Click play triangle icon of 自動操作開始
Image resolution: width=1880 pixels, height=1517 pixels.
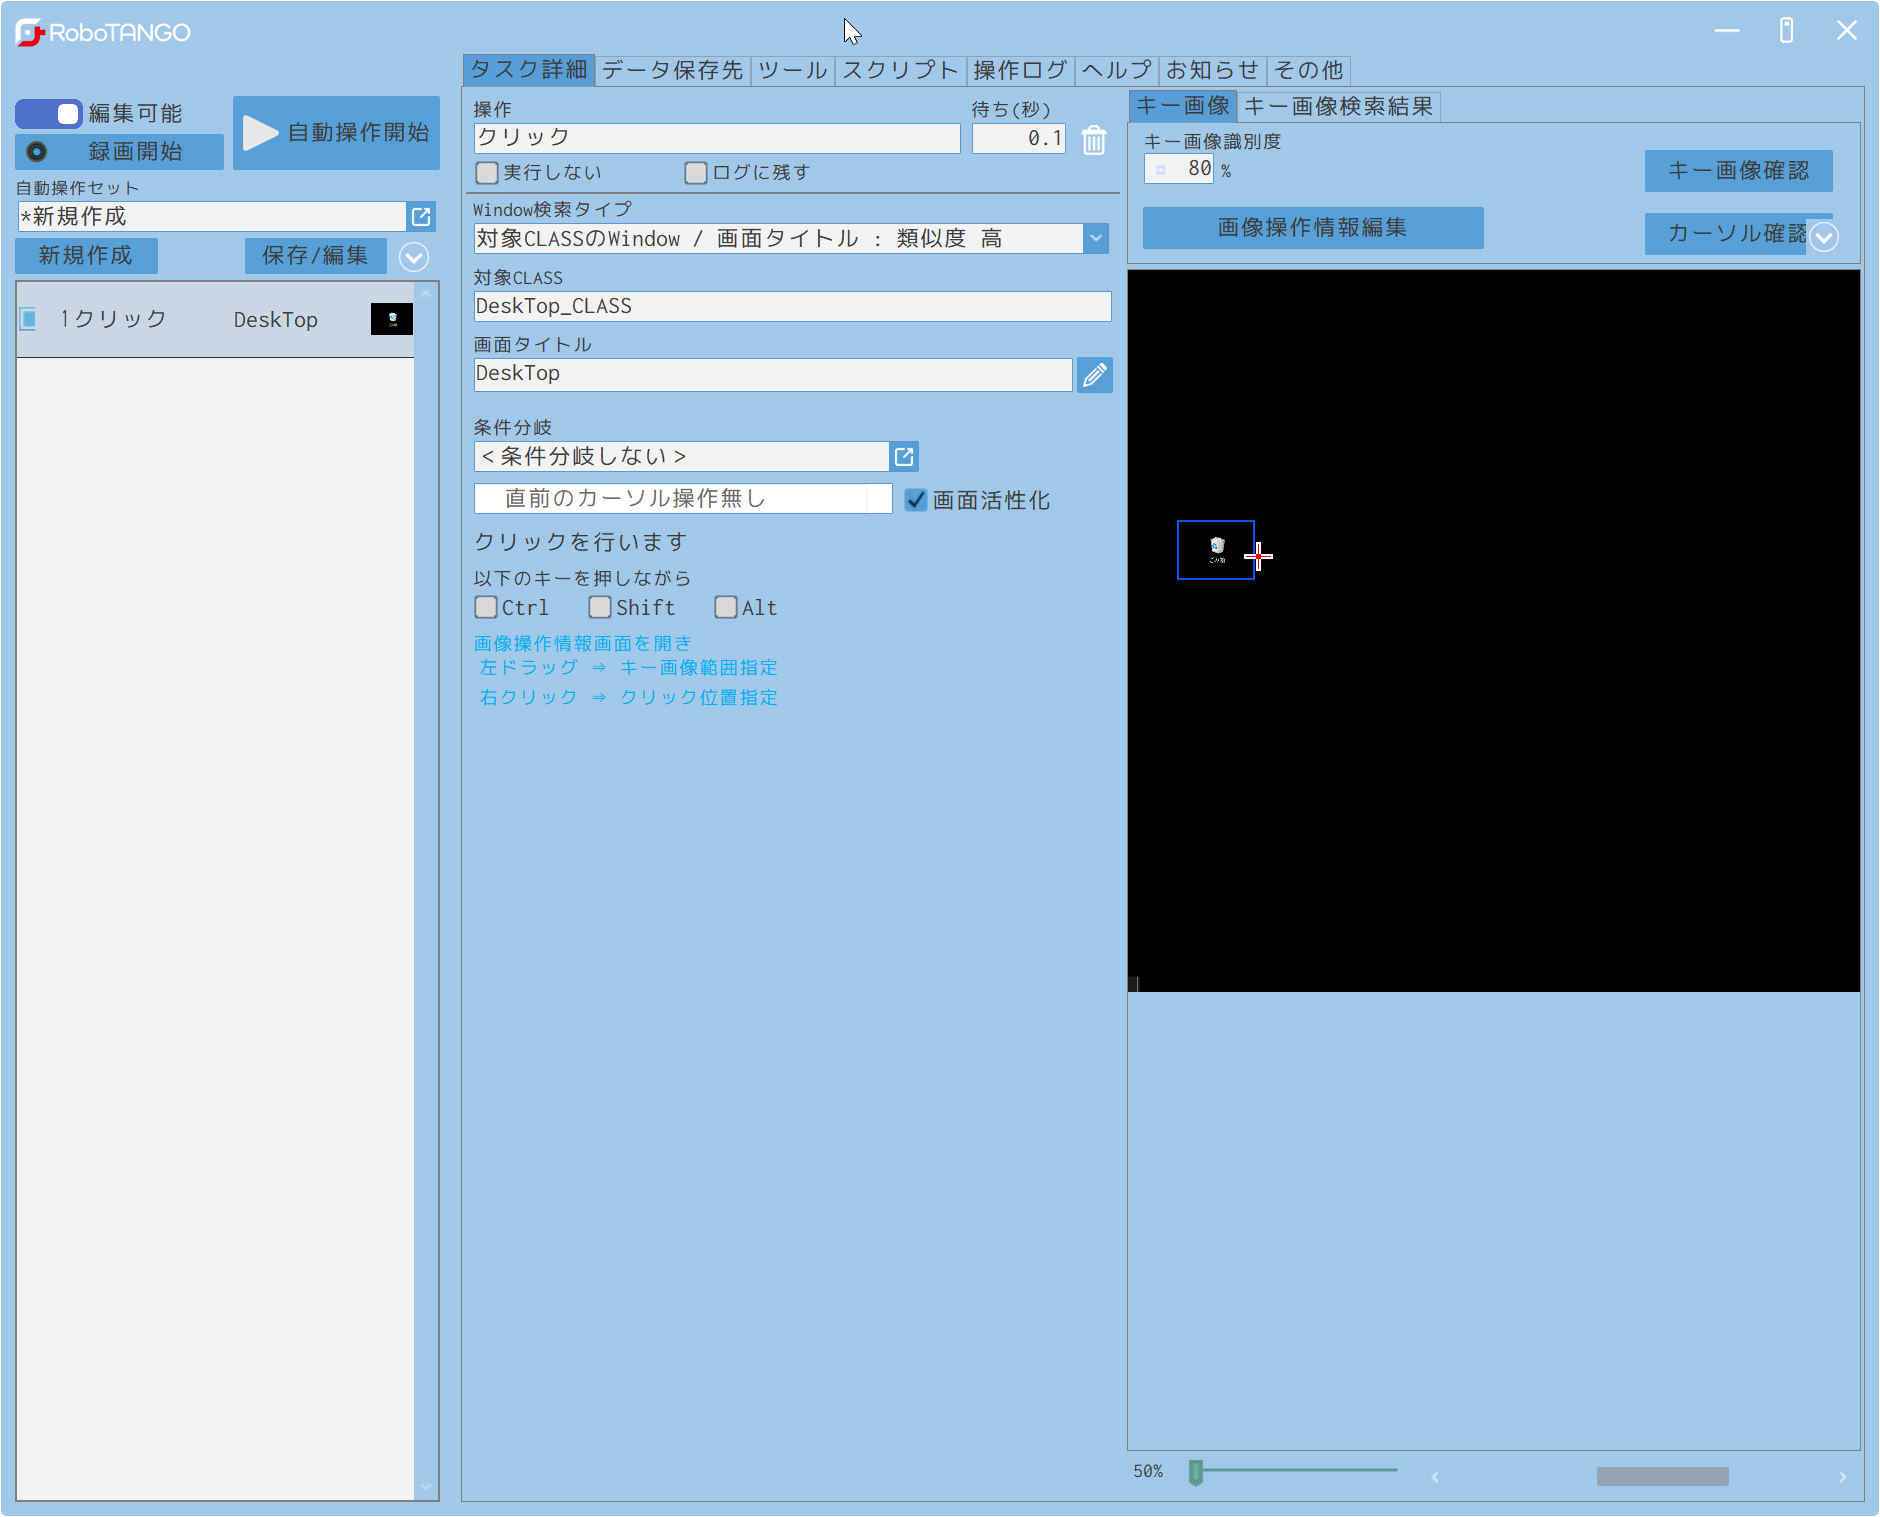coord(260,132)
